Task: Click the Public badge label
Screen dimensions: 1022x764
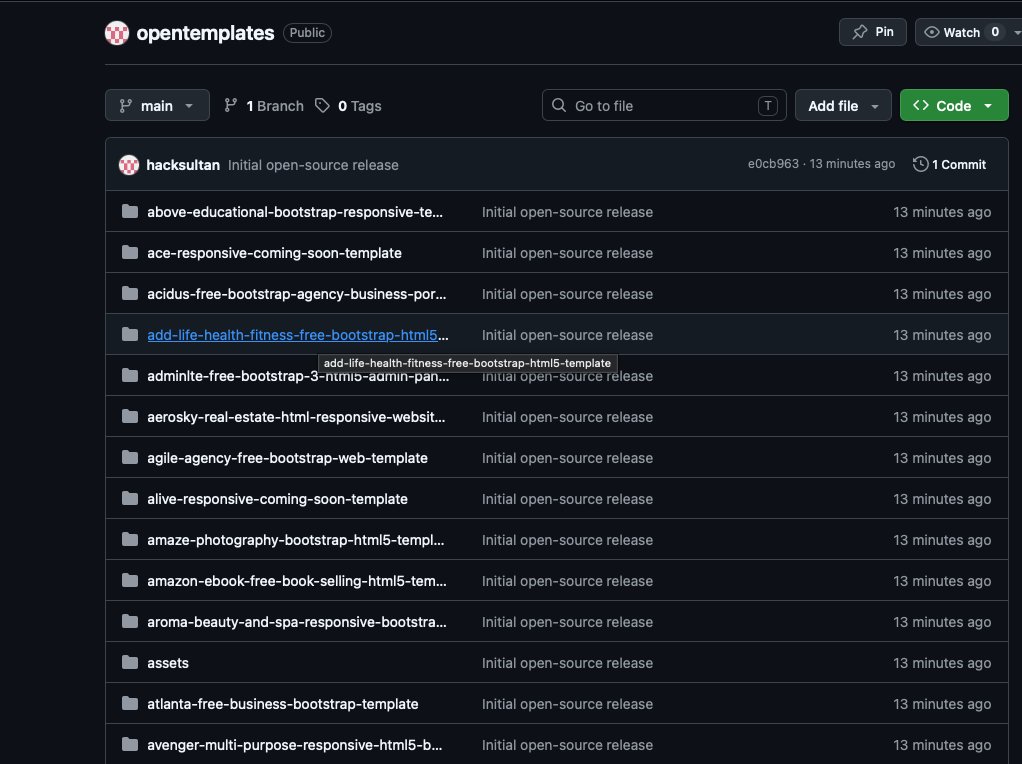Action: point(307,33)
